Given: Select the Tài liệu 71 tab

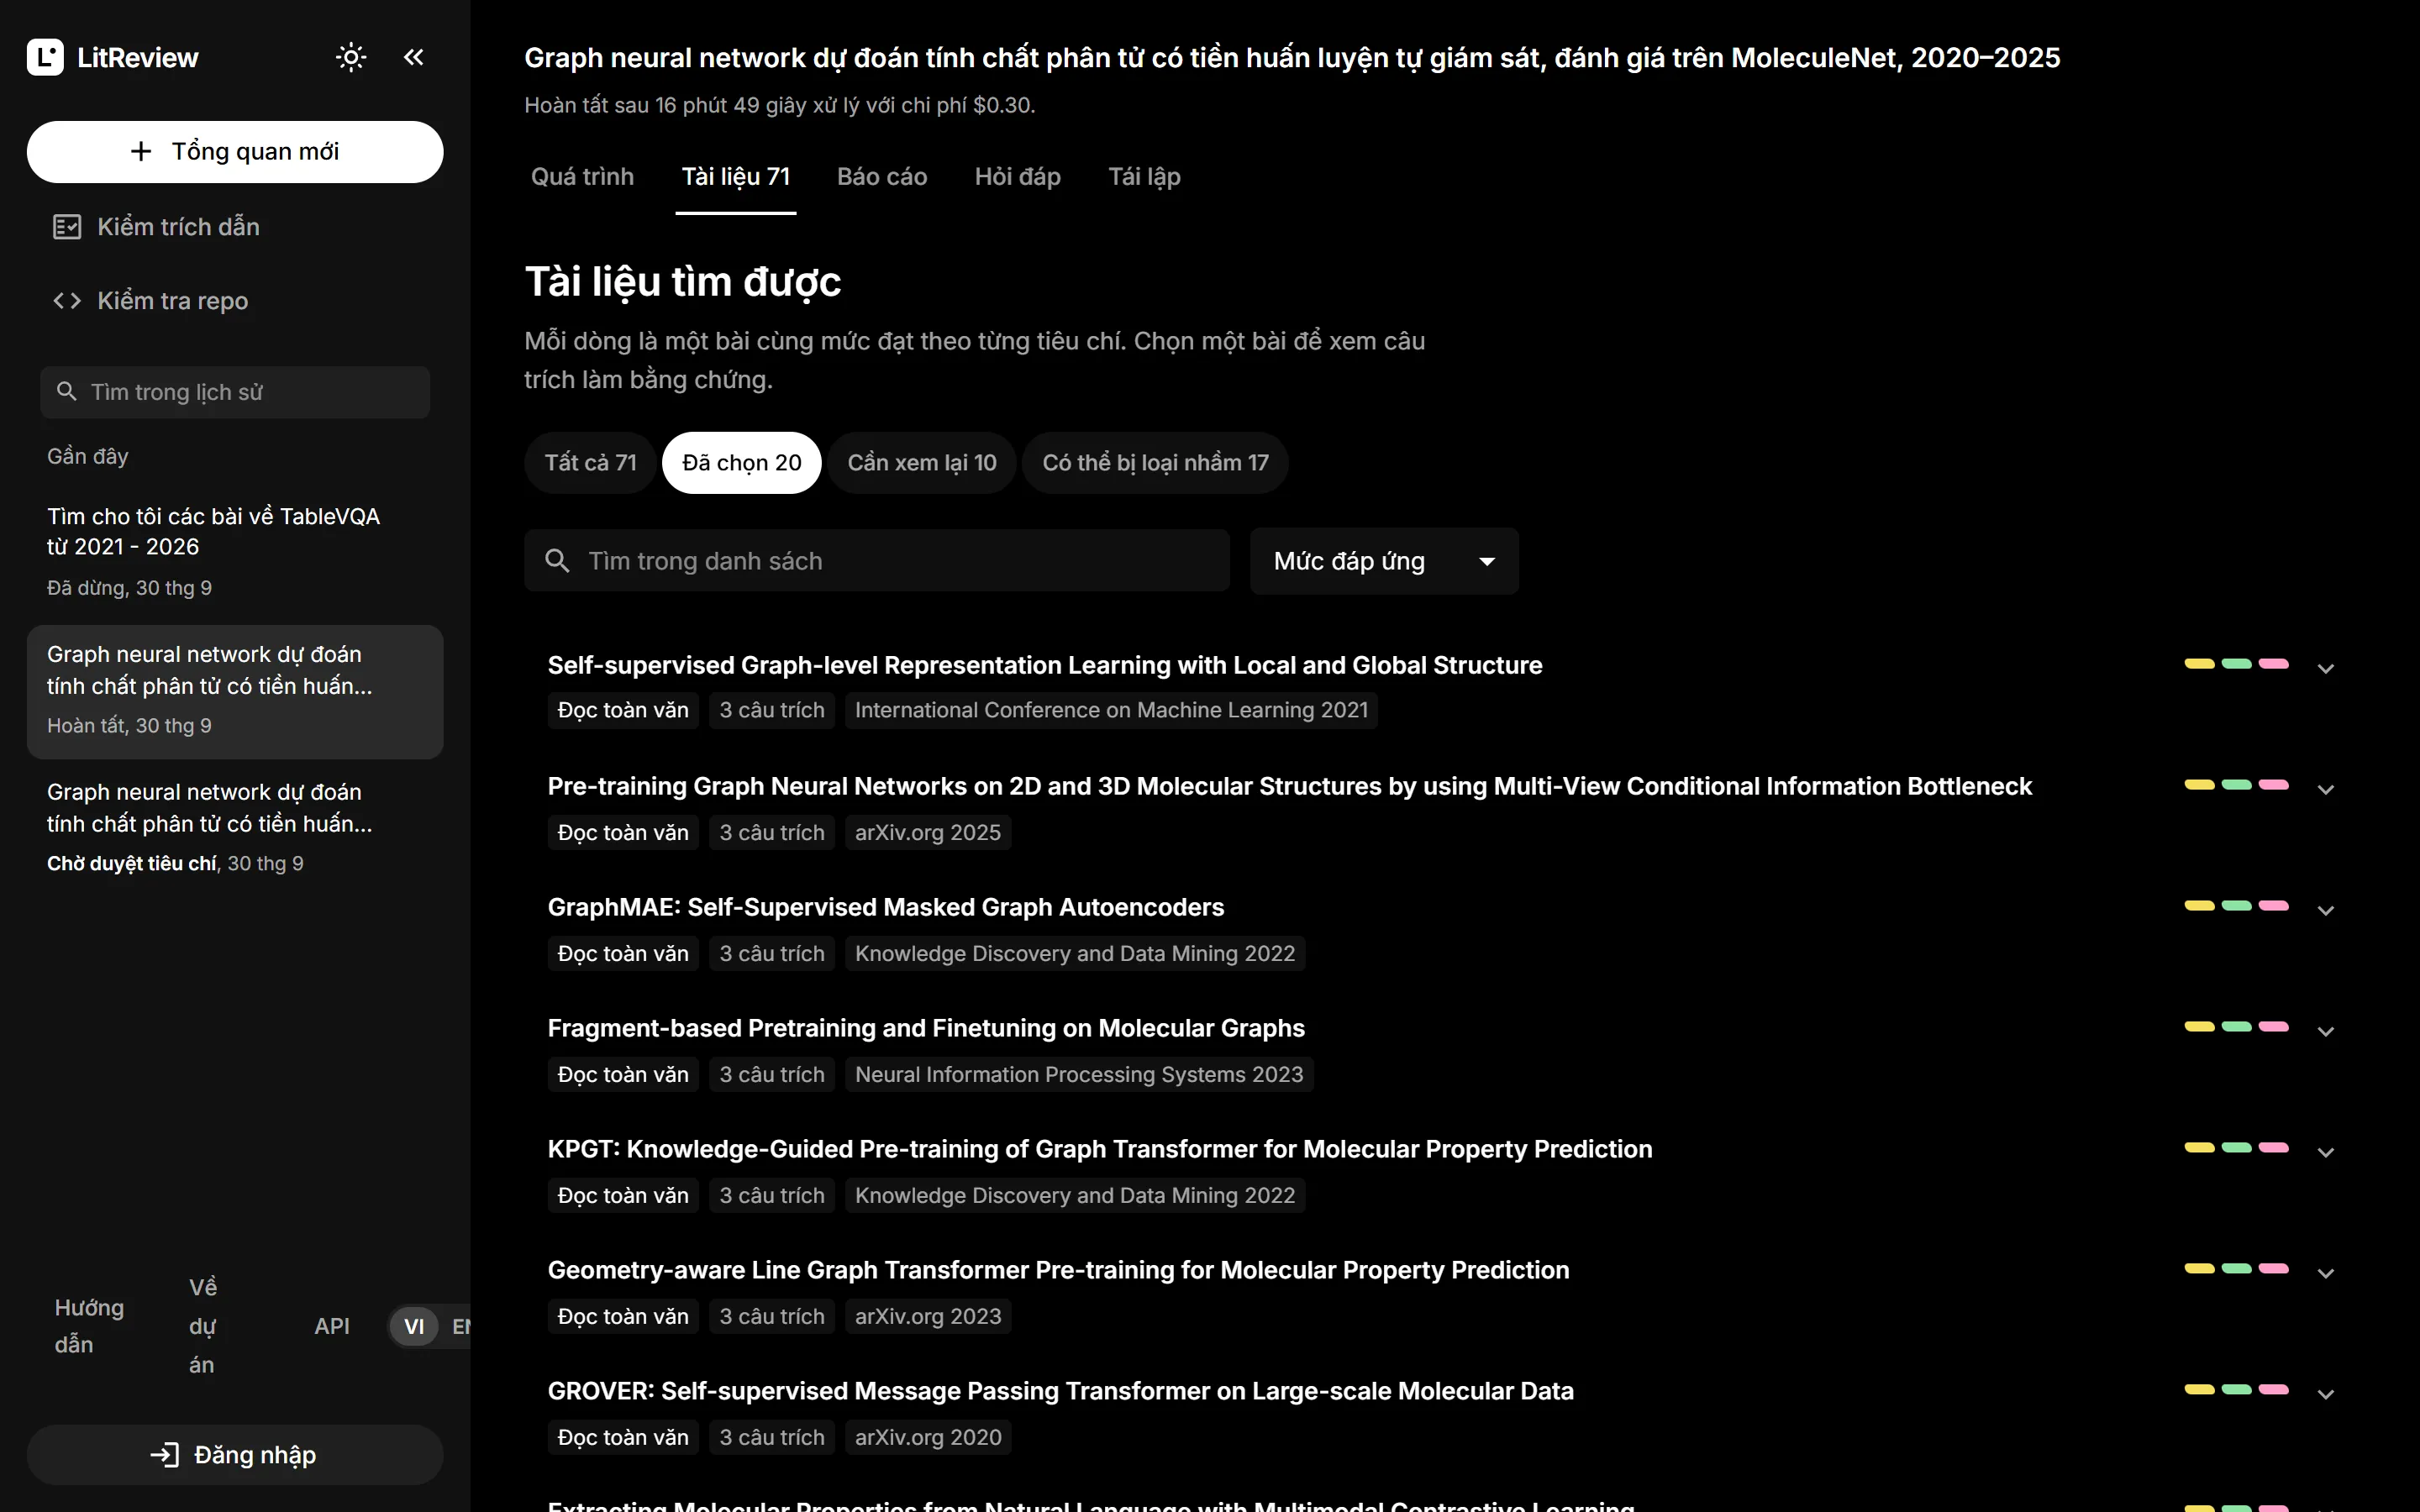Looking at the screenshot, I should [x=736, y=177].
